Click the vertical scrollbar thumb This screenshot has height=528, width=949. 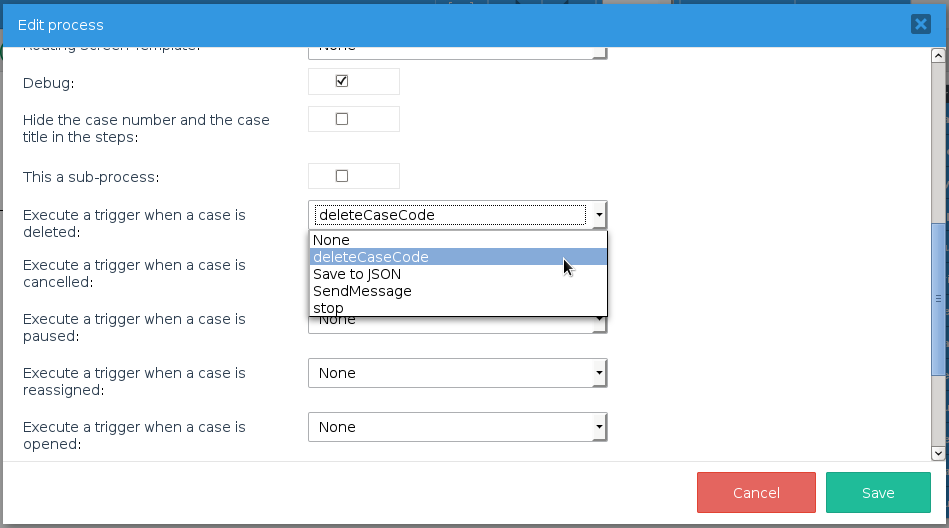coord(938,298)
